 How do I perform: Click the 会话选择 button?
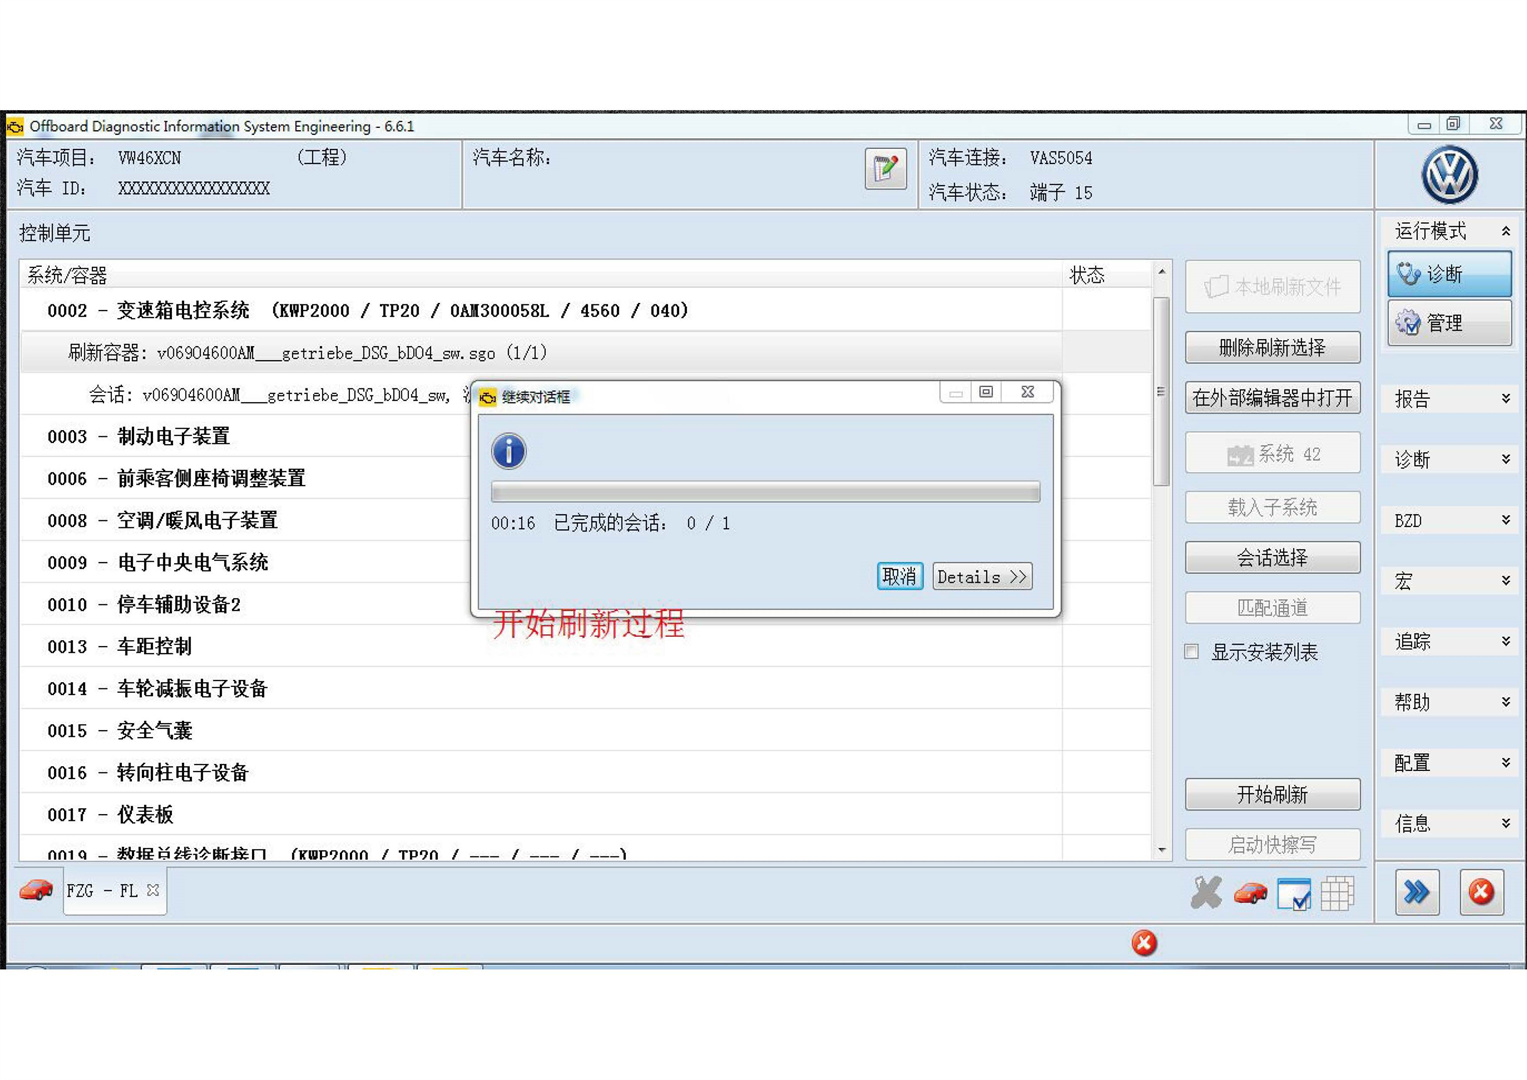1272,557
